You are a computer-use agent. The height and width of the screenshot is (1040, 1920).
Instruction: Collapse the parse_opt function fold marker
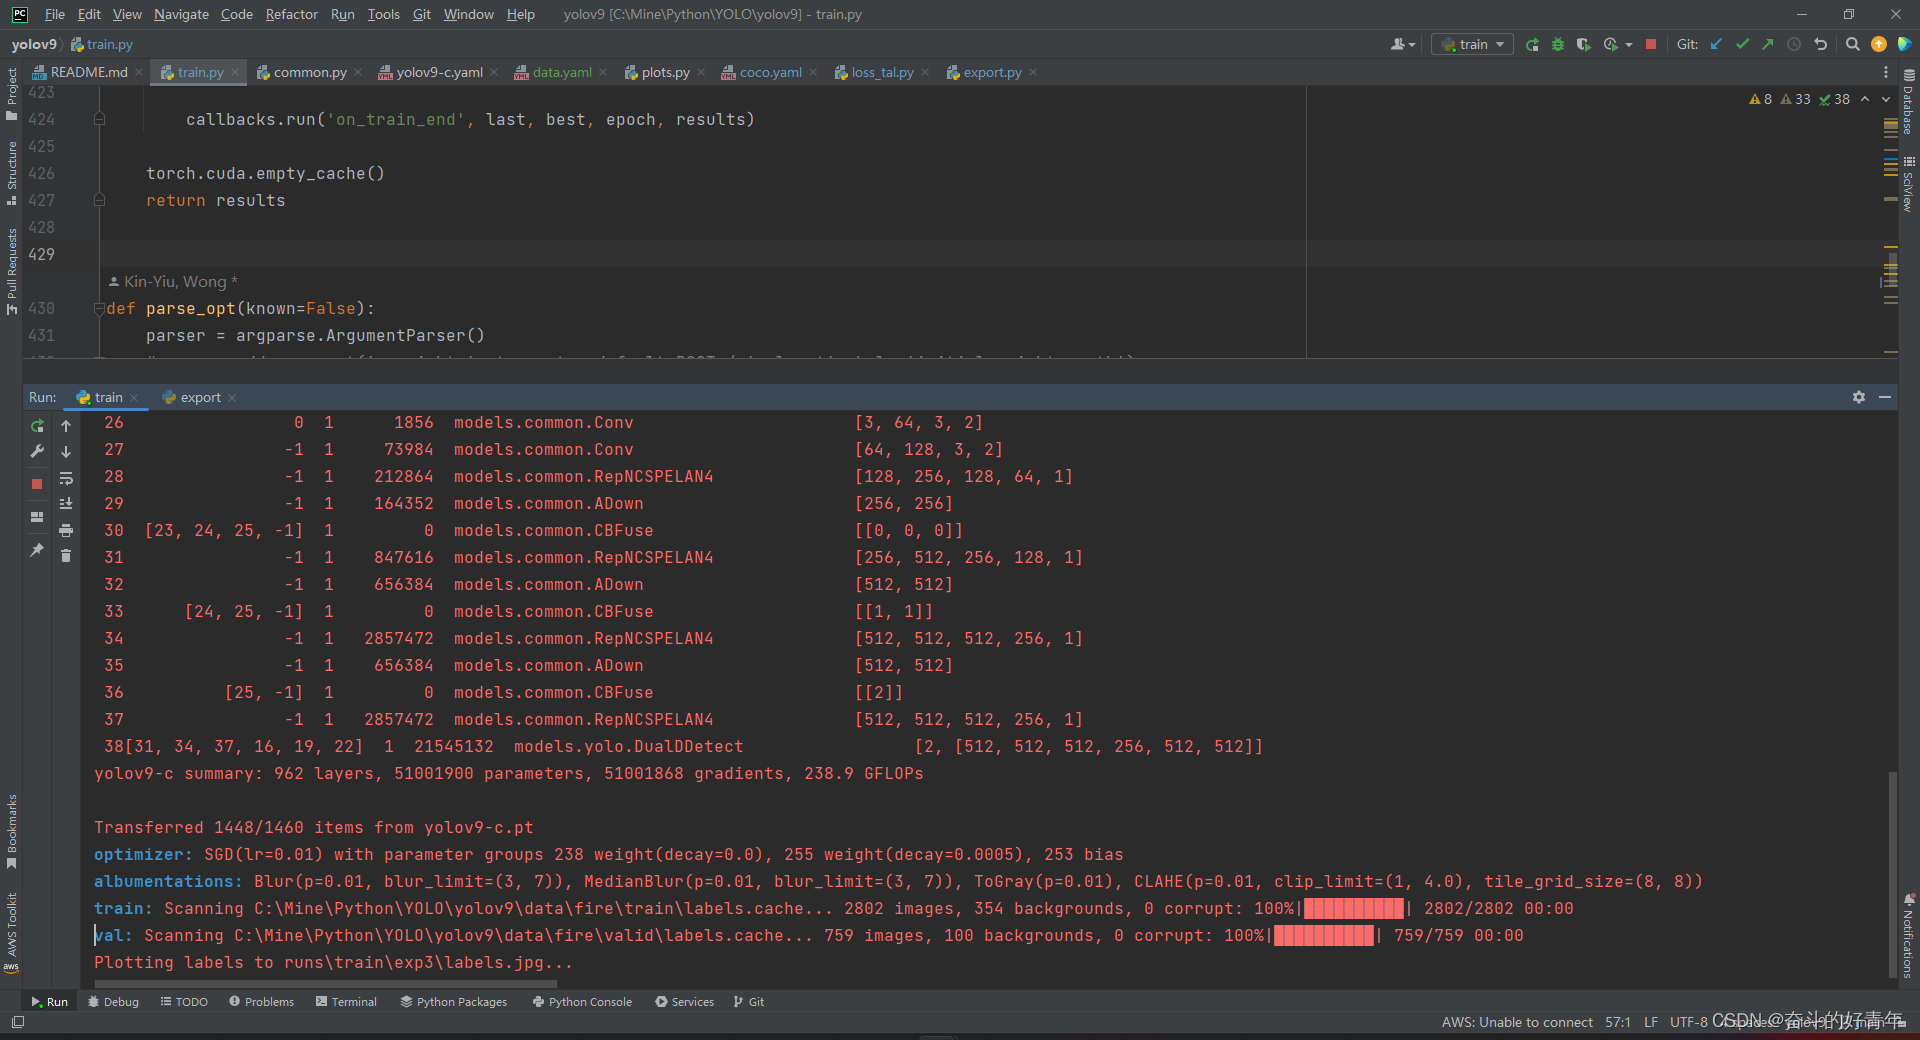(99, 309)
